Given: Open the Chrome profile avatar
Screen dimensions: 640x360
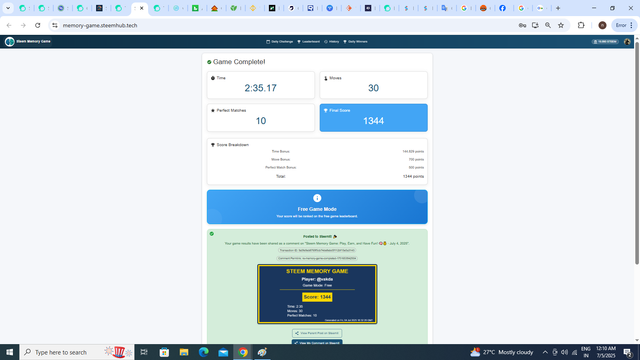Looking at the screenshot, I should point(602,25).
